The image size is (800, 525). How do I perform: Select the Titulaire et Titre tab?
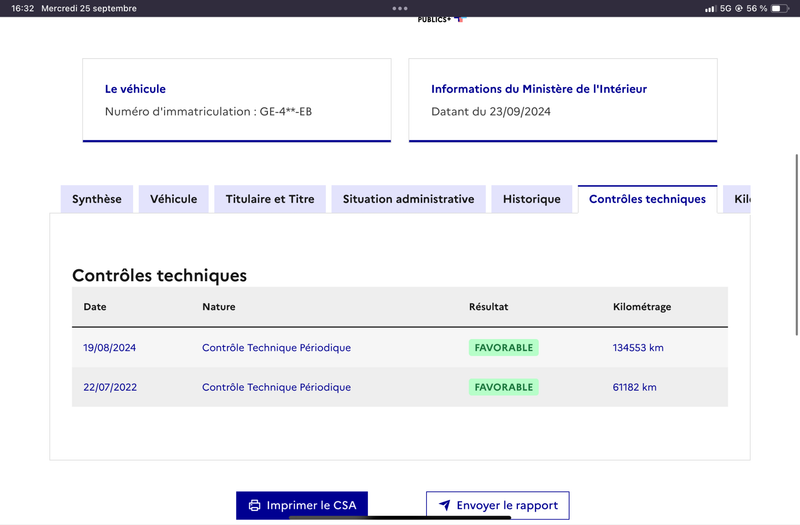270,199
